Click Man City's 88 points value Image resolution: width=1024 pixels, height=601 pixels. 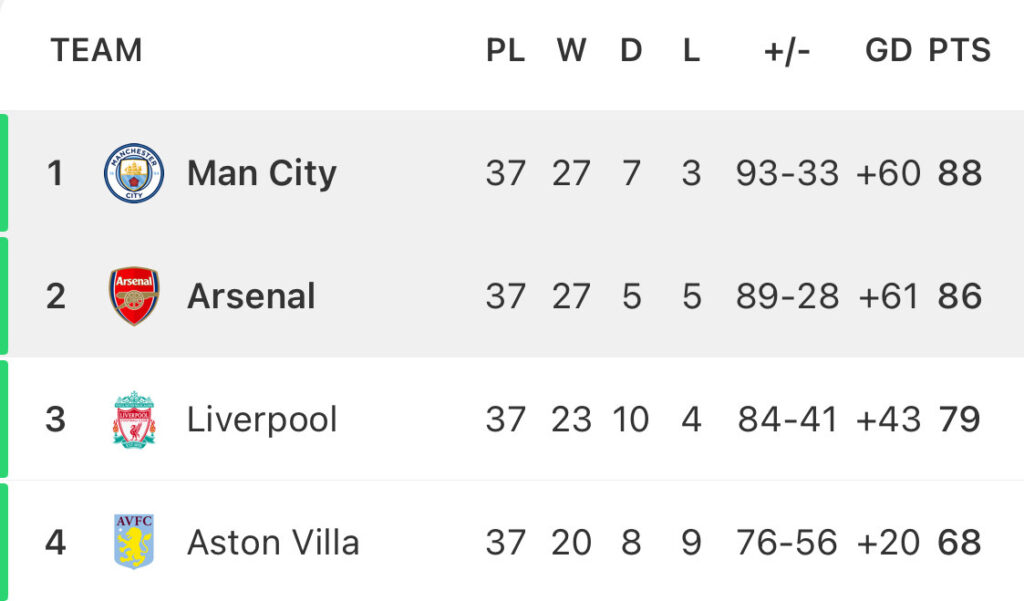pos(959,173)
